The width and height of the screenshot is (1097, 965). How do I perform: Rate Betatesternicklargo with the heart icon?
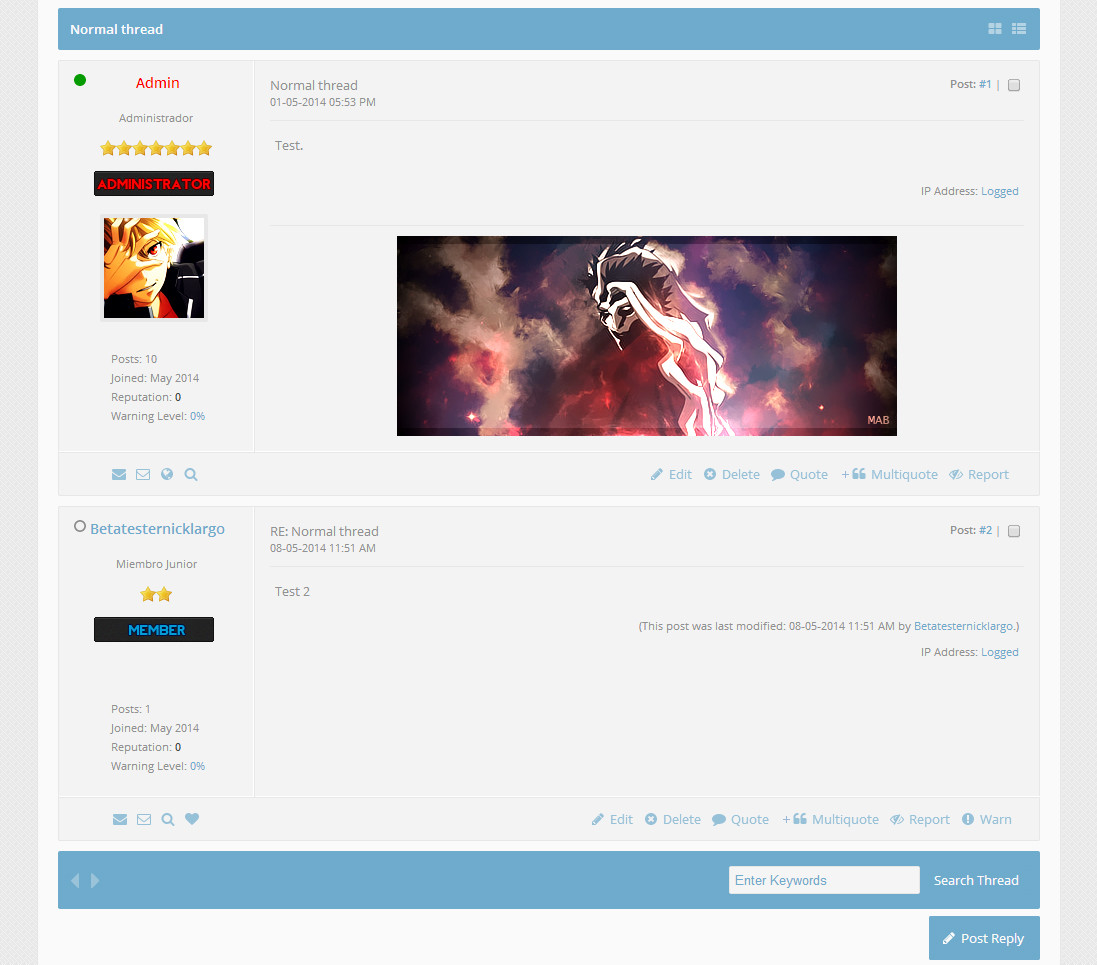192,819
